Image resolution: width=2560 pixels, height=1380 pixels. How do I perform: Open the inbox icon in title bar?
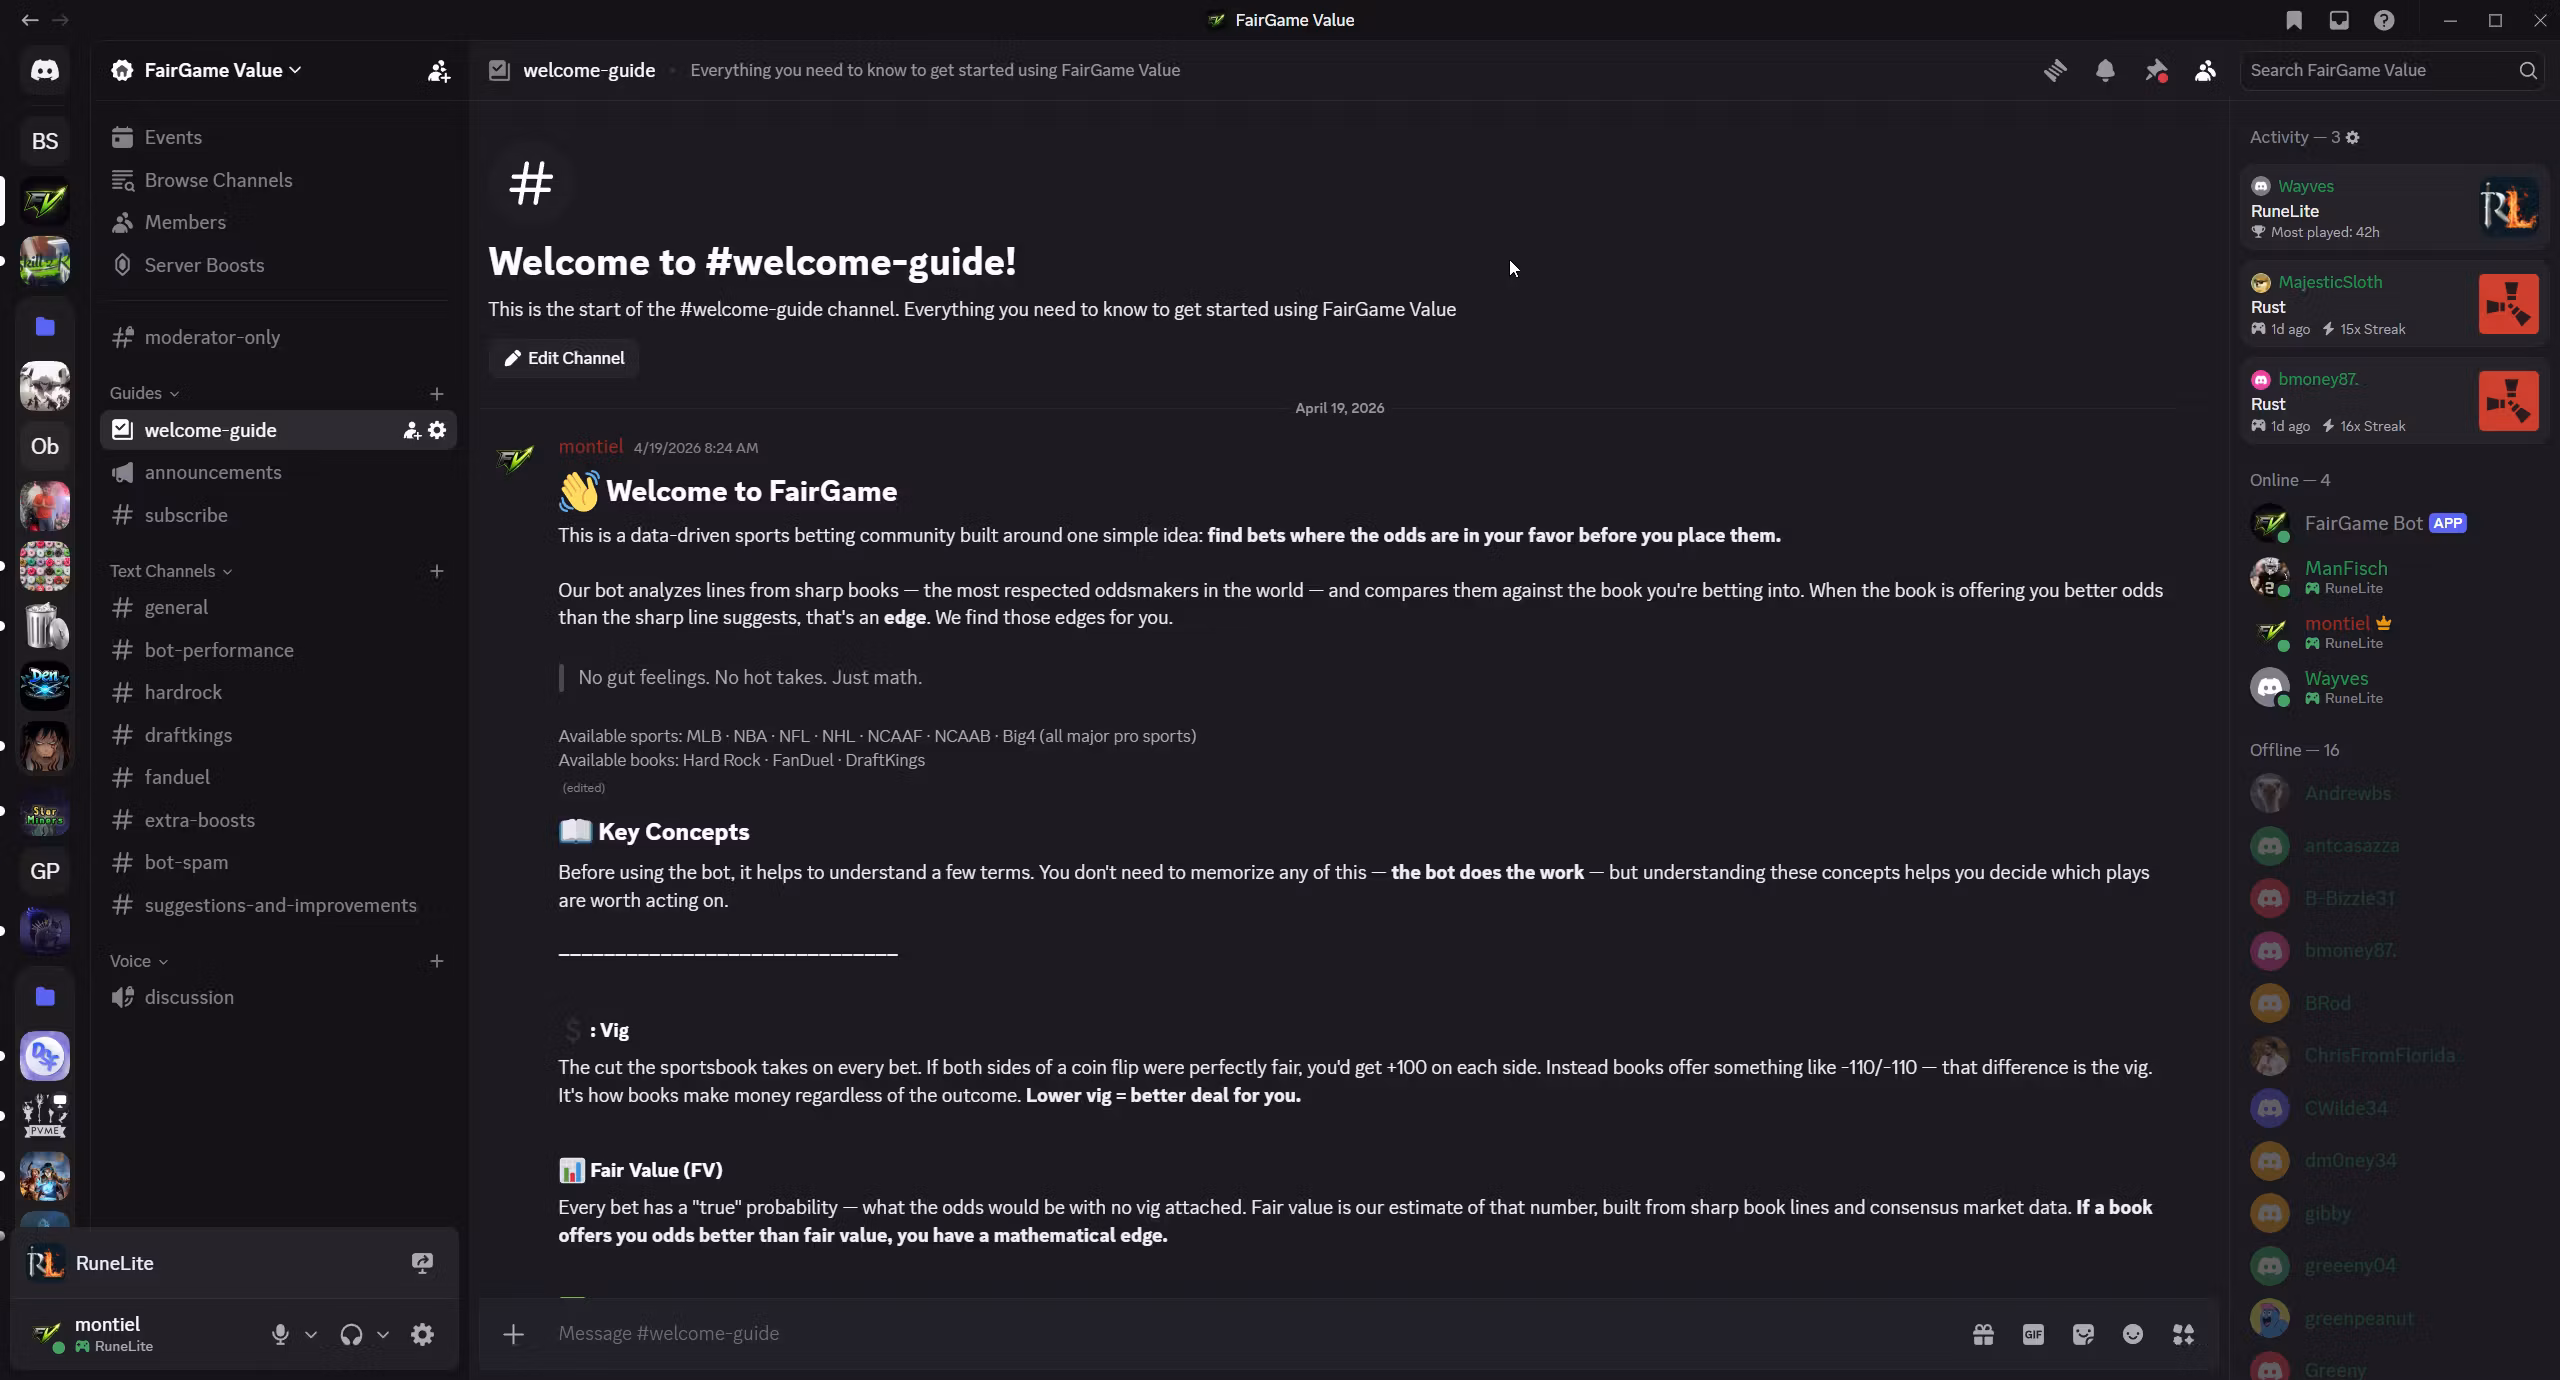[2339, 20]
